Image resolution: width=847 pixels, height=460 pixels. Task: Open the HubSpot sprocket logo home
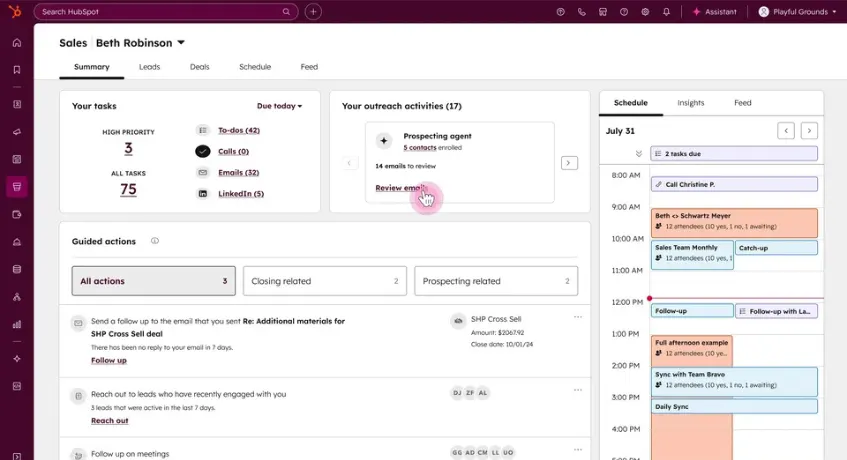click(x=15, y=11)
